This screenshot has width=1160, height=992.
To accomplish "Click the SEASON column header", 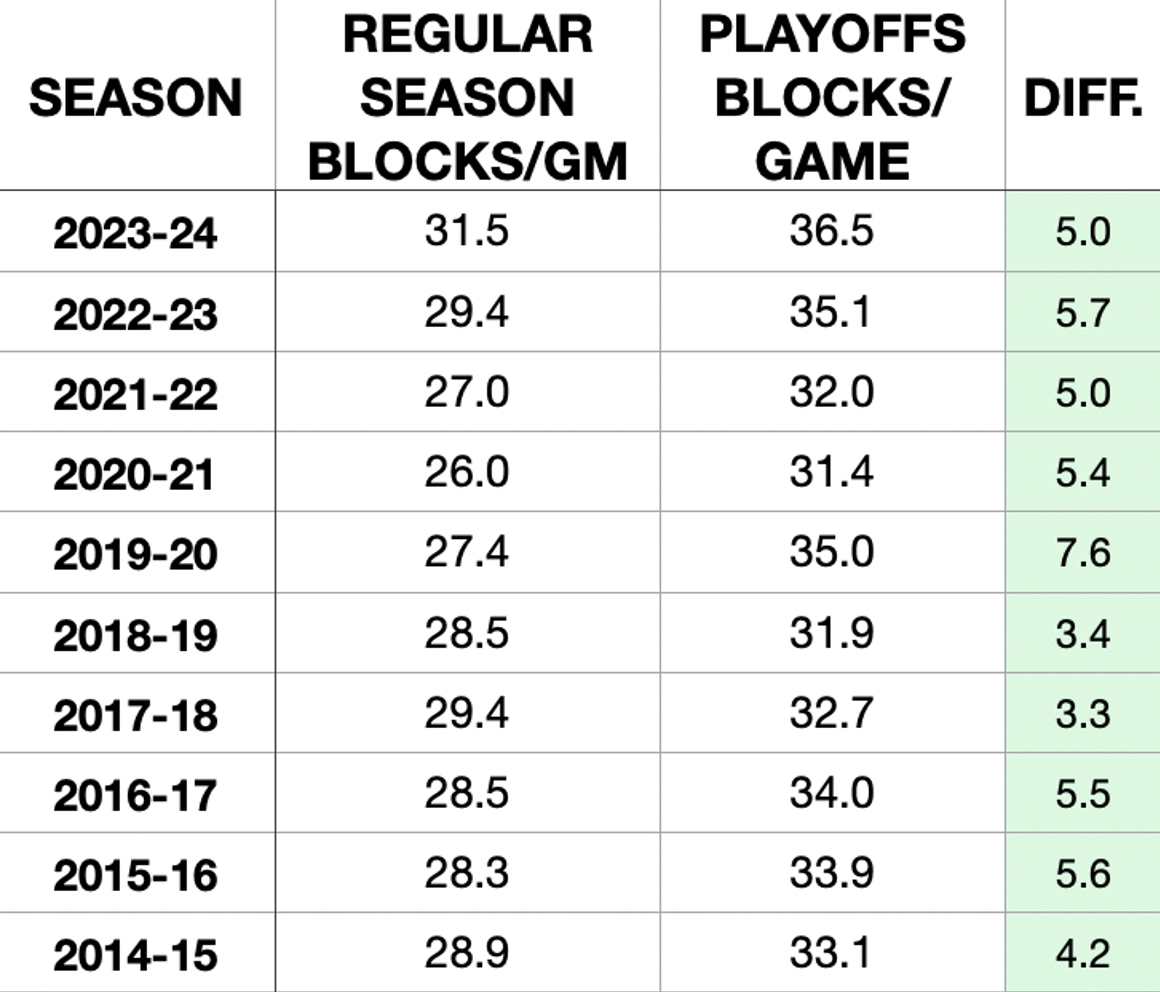I will click(136, 98).
